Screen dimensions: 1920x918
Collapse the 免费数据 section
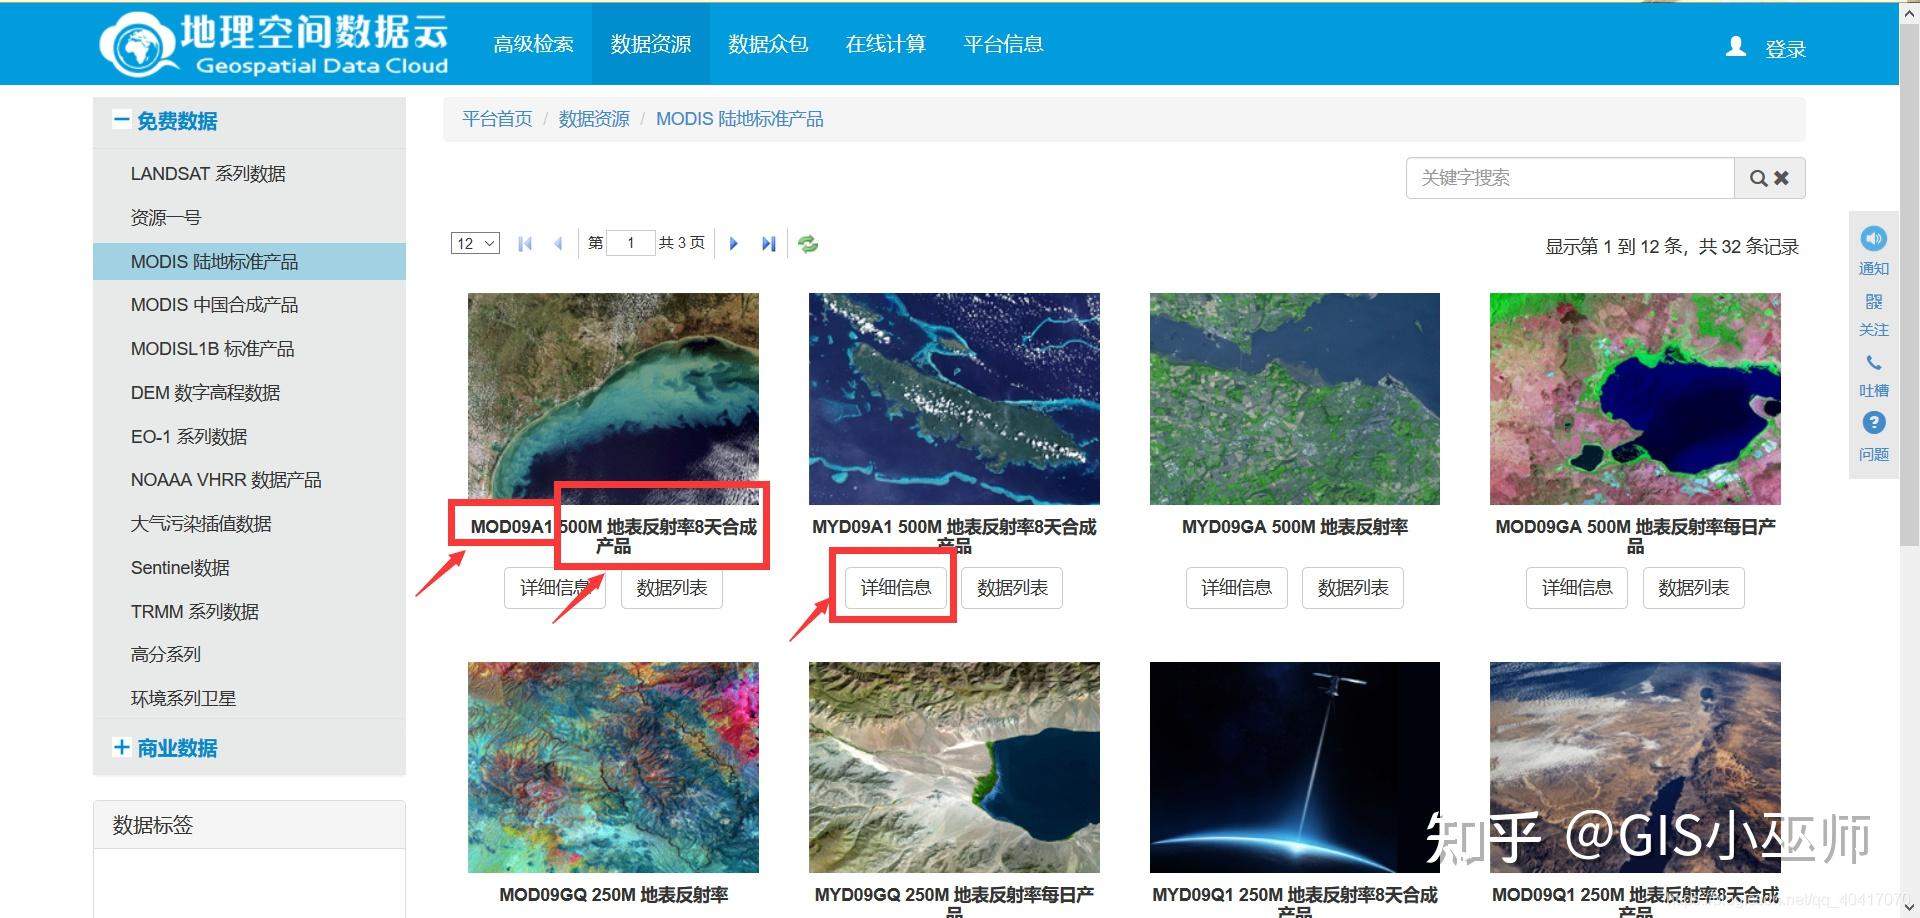(122, 120)
